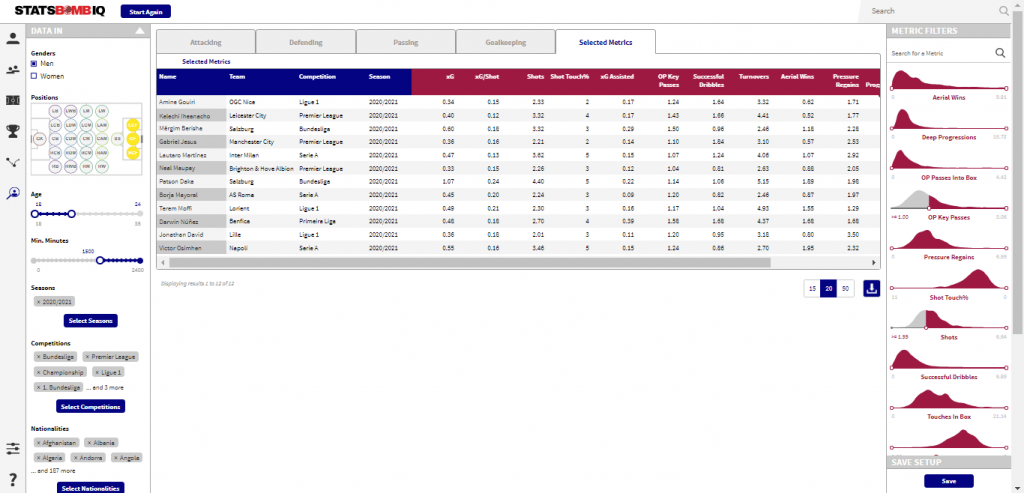Click the Search for a Metric field
The image size is (1024, 493).
click(941, 53)
